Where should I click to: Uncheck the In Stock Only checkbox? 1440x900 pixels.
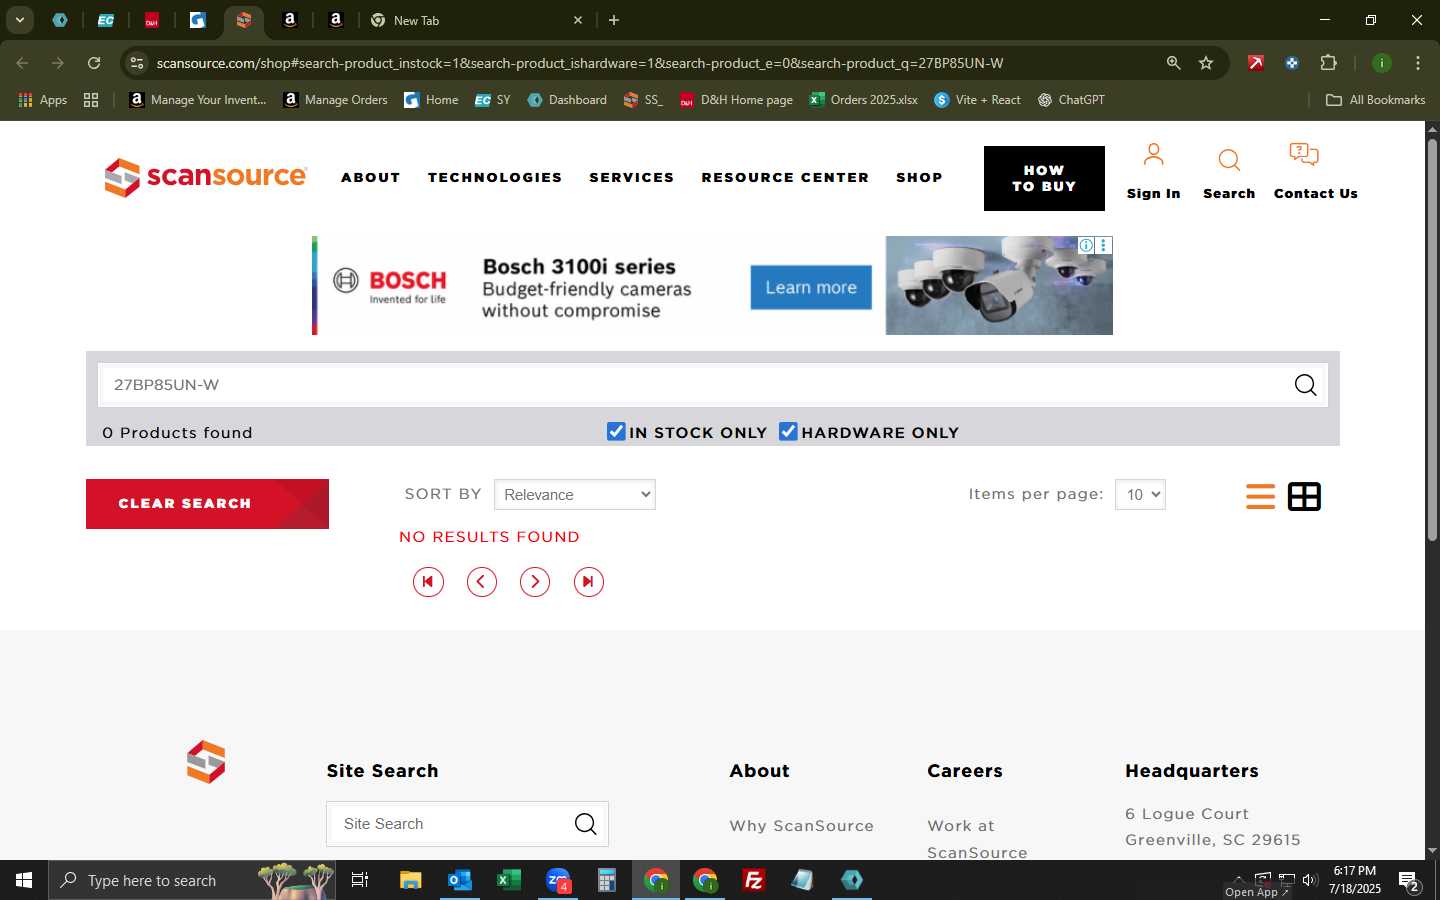coord(616,431)
